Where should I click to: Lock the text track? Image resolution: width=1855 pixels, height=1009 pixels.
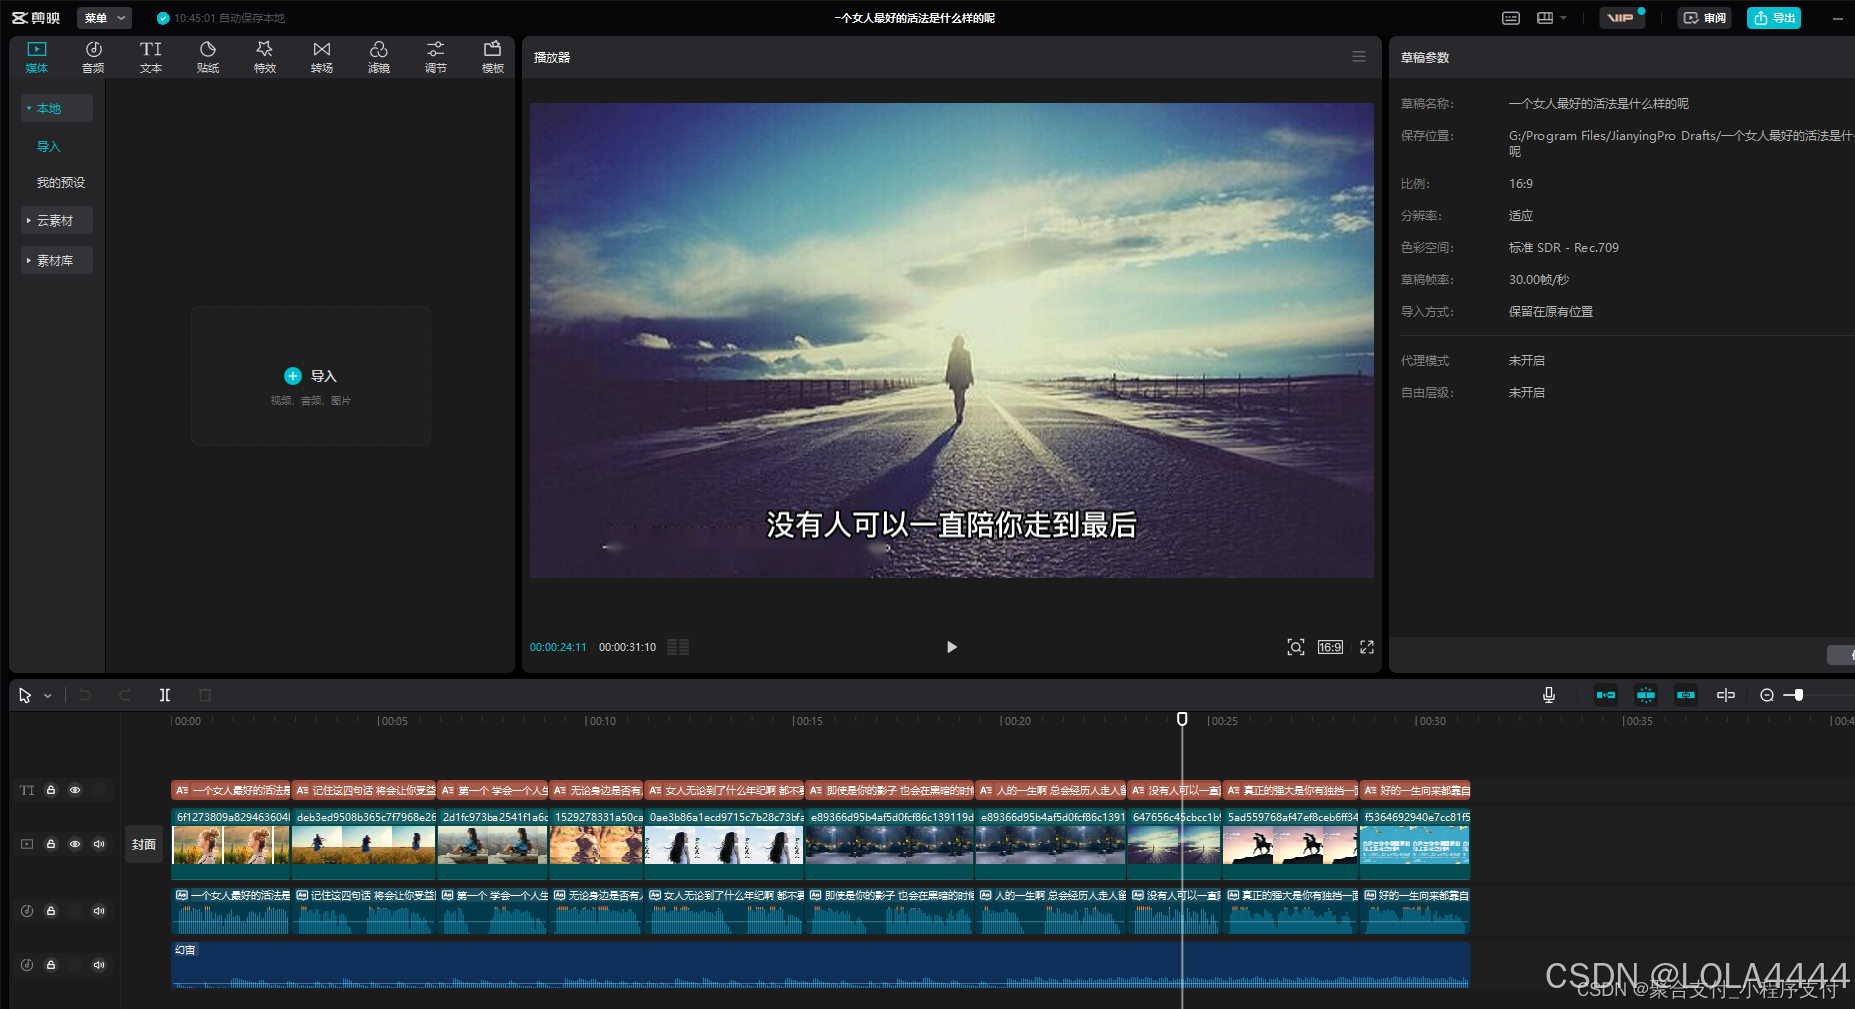click(x=51, y=790)
